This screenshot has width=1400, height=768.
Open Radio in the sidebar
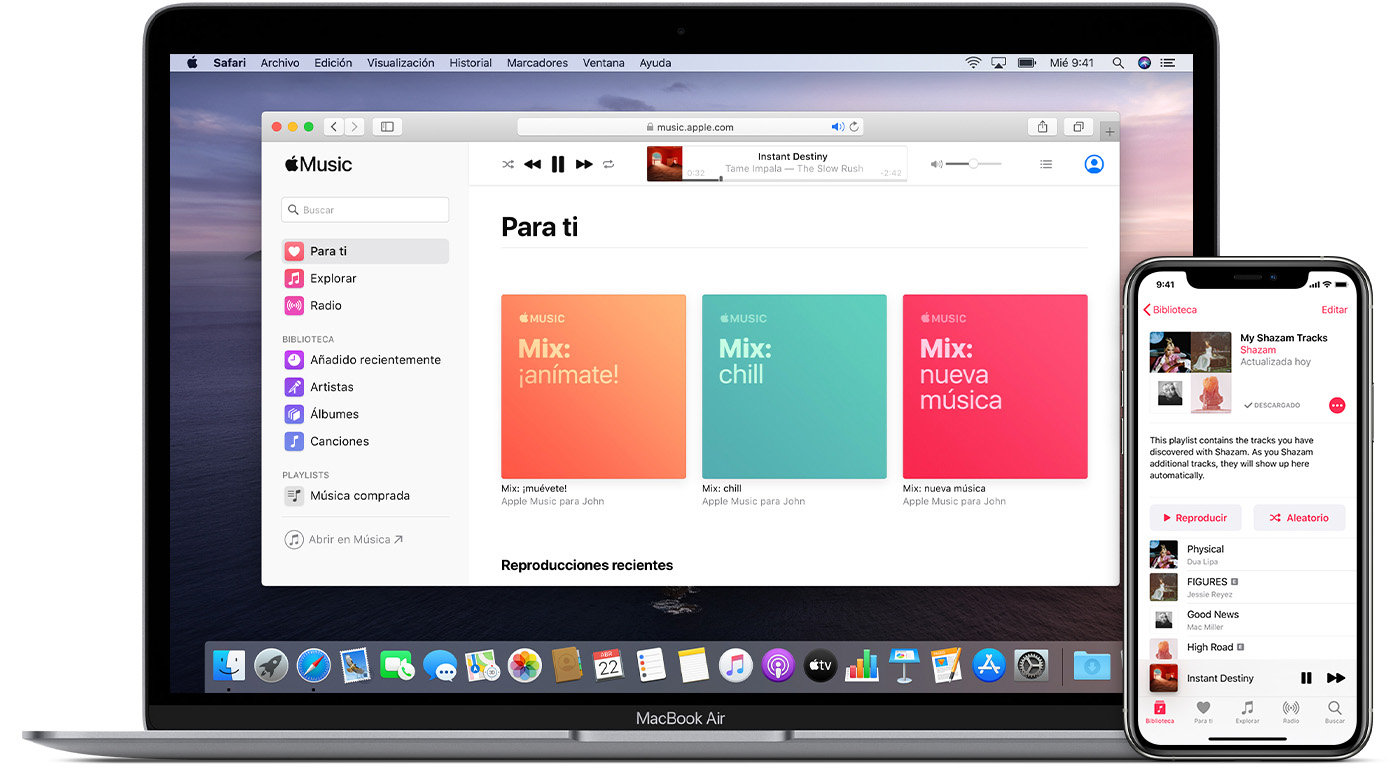click(x=365, y=305)
